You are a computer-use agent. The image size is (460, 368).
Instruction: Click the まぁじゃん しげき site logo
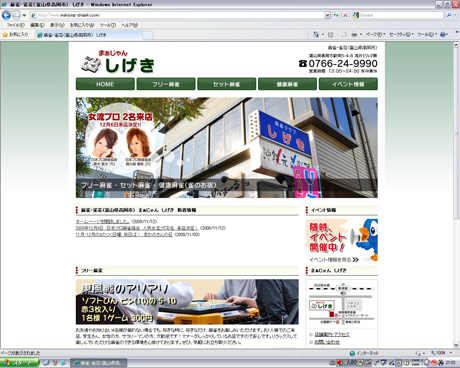[x=117, y=62]
